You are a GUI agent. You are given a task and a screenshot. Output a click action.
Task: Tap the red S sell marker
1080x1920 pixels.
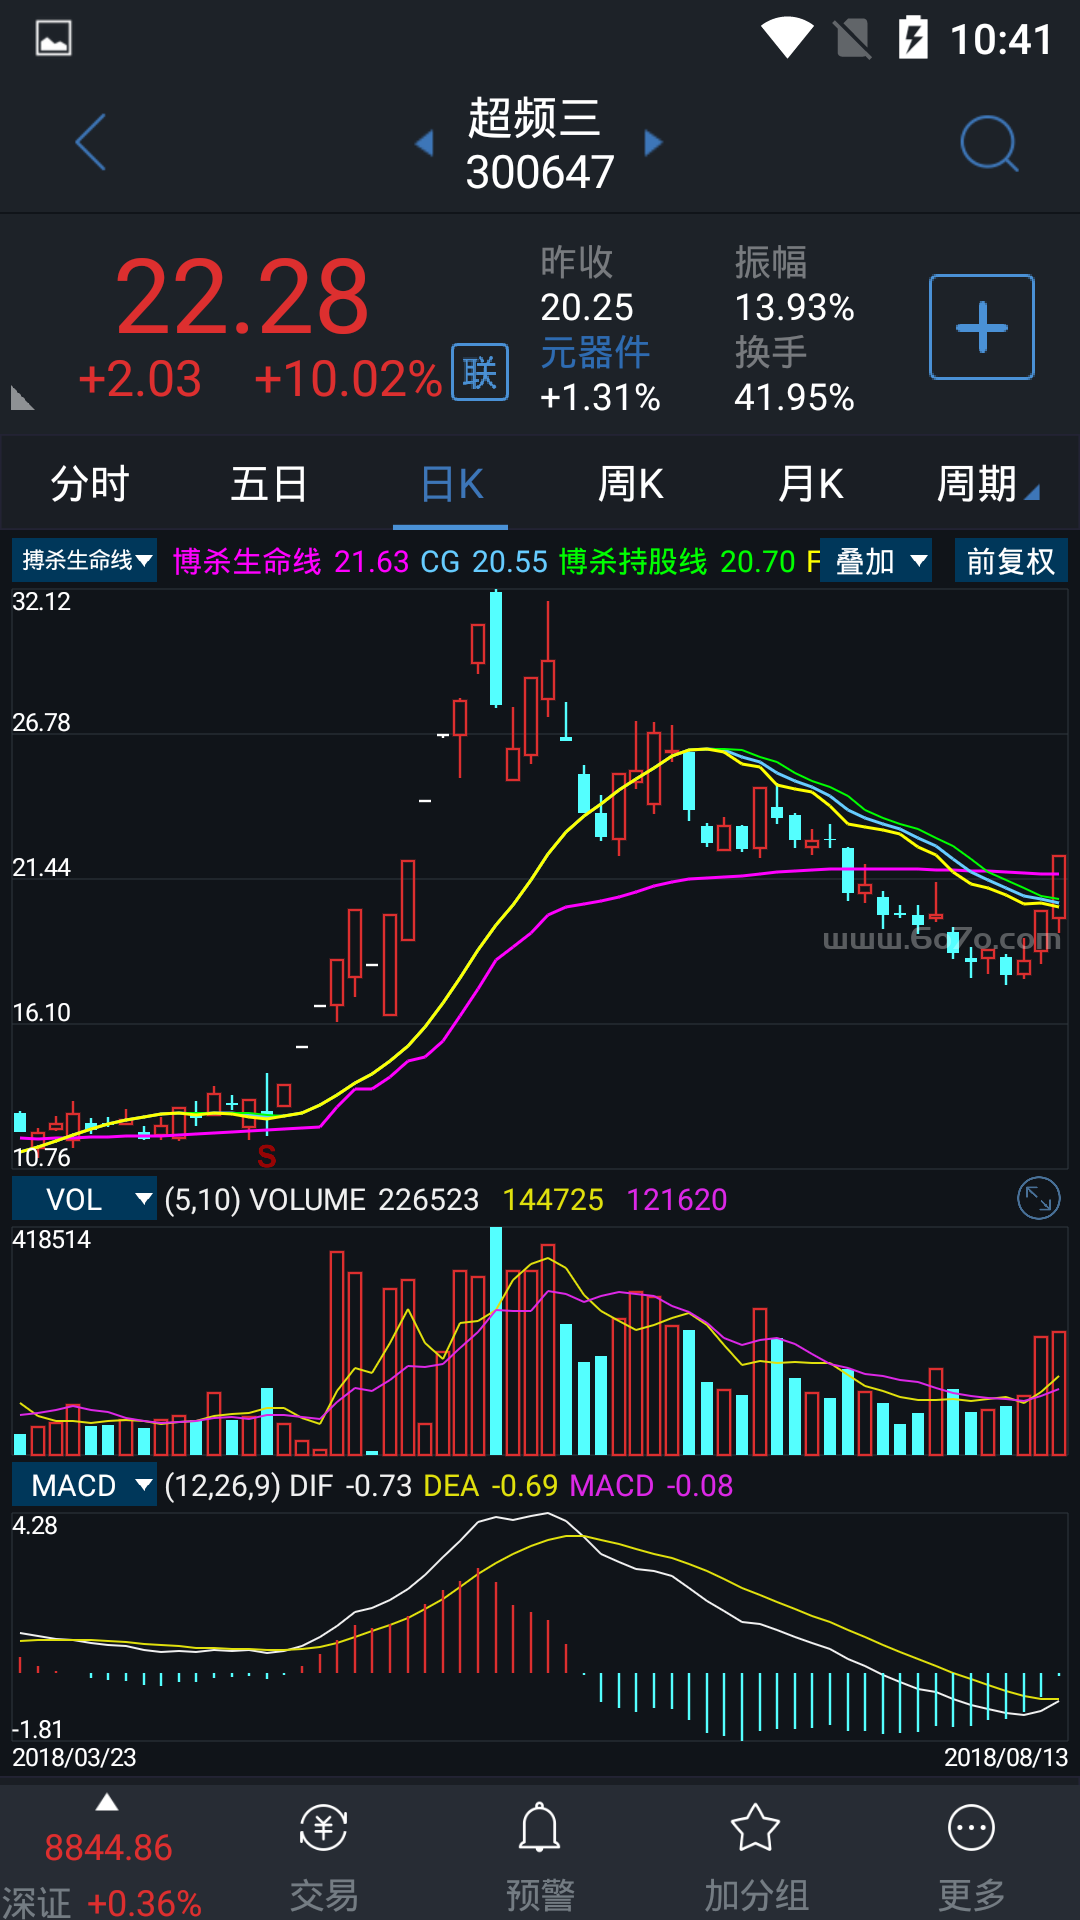click(x=266, y=1156)
